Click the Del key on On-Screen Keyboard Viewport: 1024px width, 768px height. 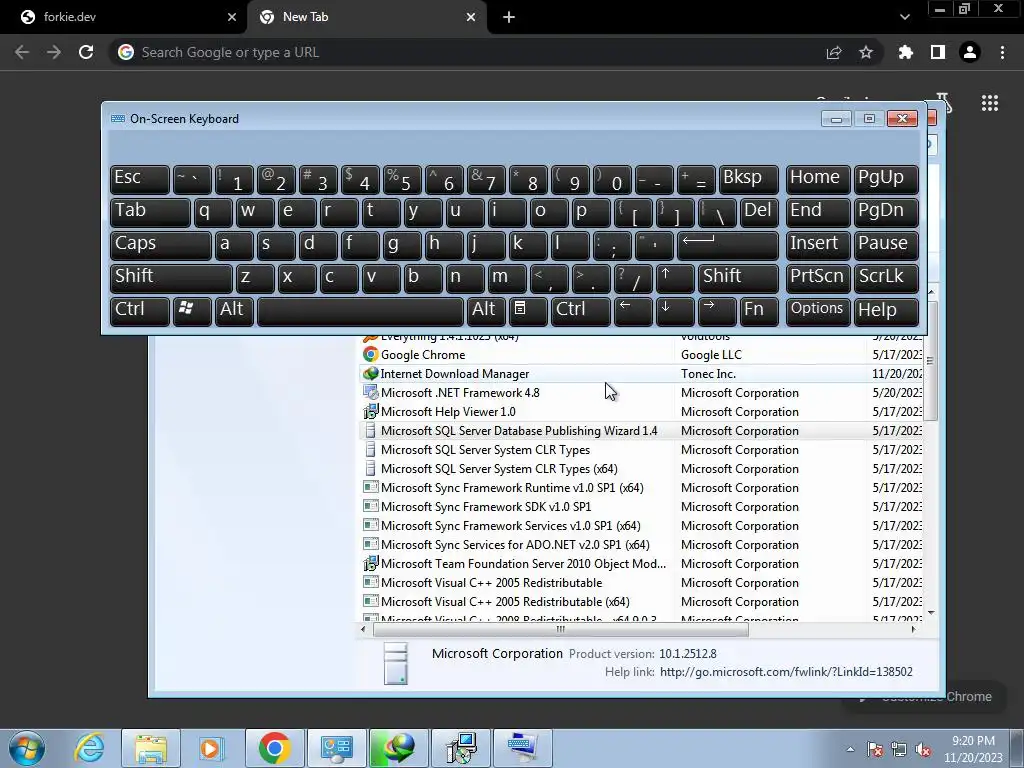pyautogui.click(x=759, y=212)
